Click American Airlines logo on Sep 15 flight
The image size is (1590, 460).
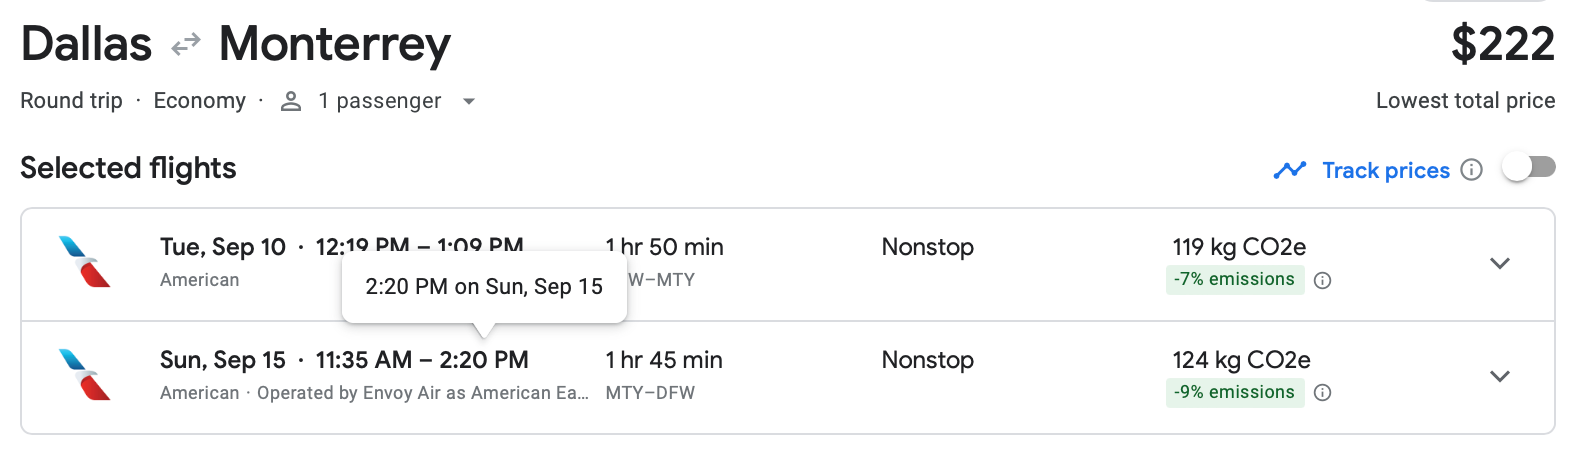tap(84, 374)
